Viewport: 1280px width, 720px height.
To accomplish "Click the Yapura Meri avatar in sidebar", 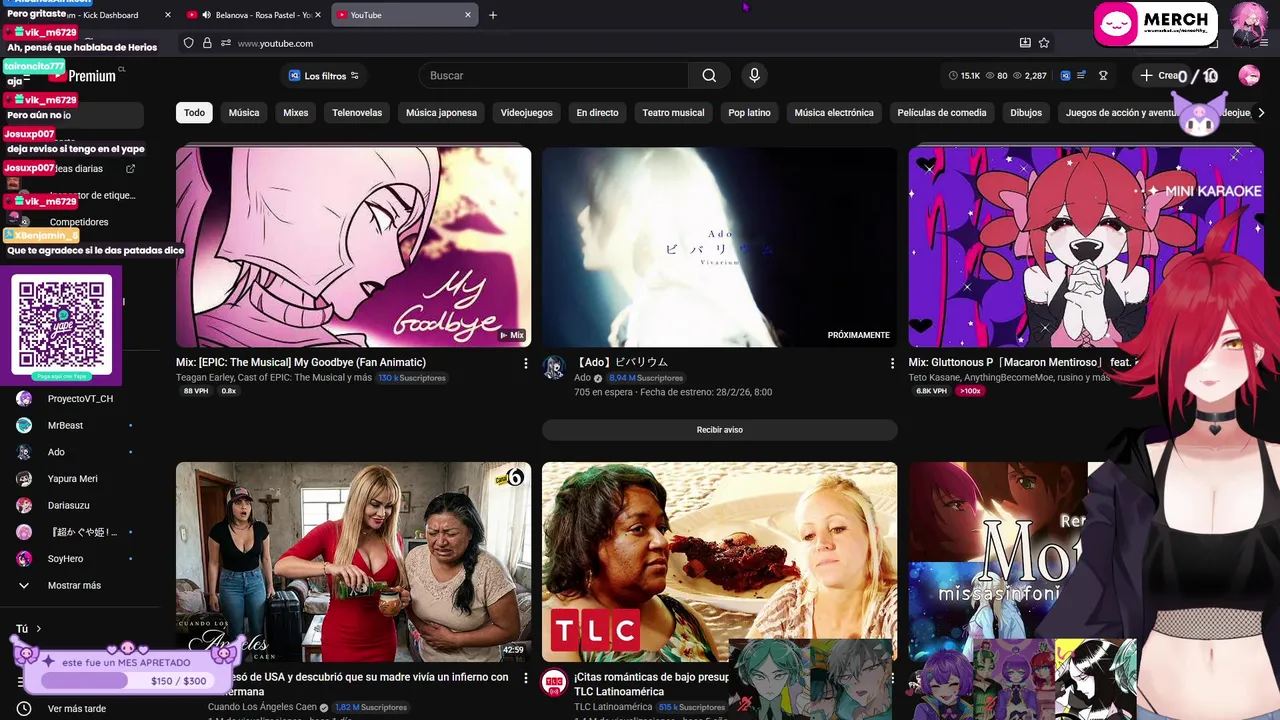I will tap(24, 479).
